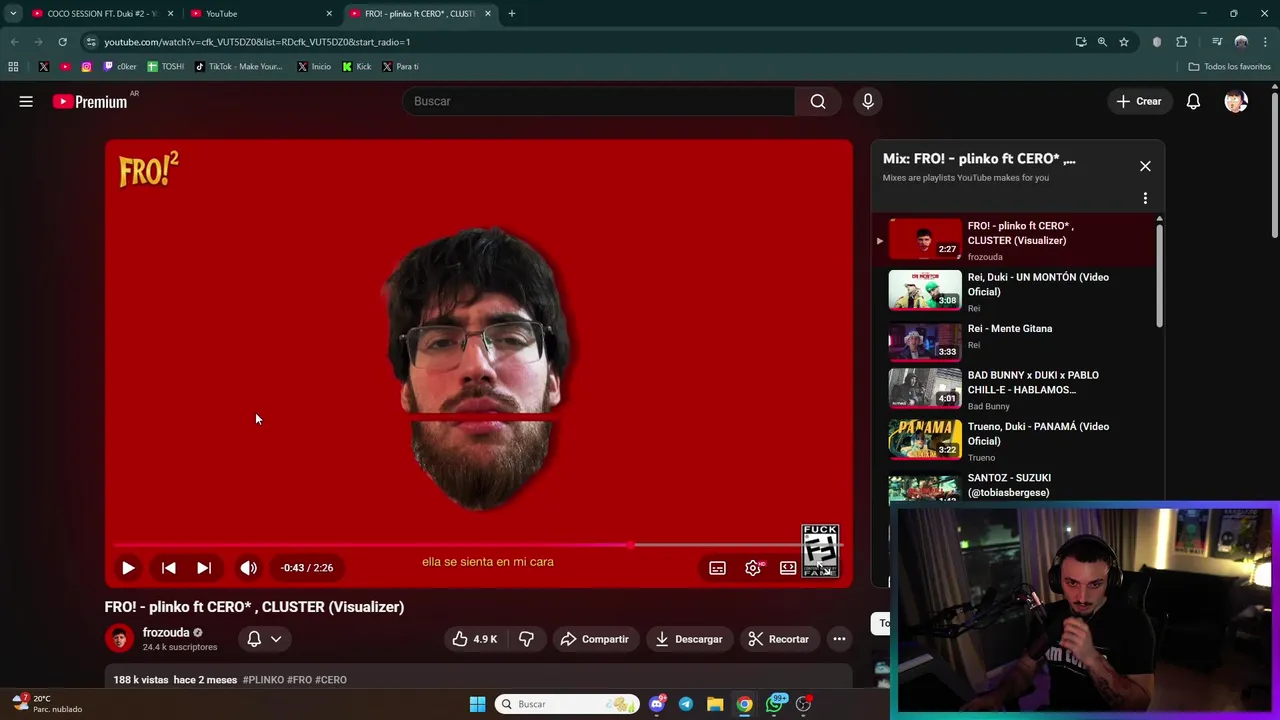1280x720 pixels.
Task: Open the notifications bell in header
Action: (x=1193, y=101)
